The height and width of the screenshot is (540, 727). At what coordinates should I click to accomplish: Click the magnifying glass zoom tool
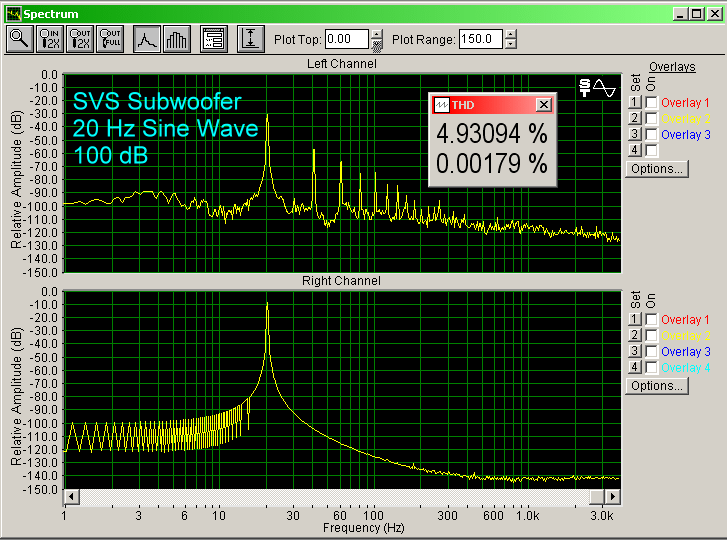19,39
